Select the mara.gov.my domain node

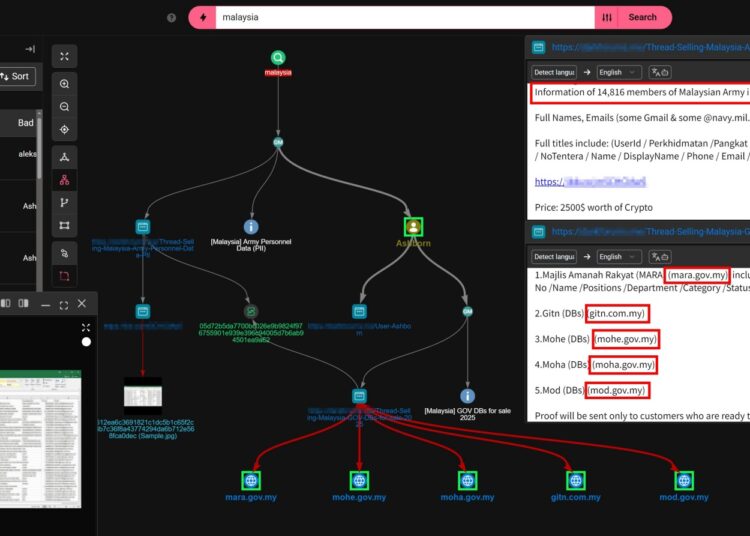click(250, 480)
